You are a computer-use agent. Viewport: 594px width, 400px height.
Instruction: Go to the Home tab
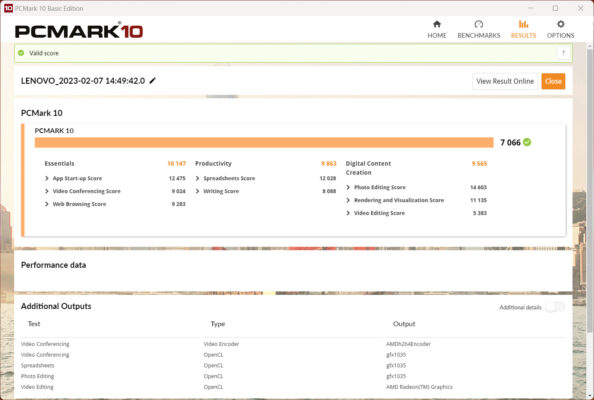point(437,30)
